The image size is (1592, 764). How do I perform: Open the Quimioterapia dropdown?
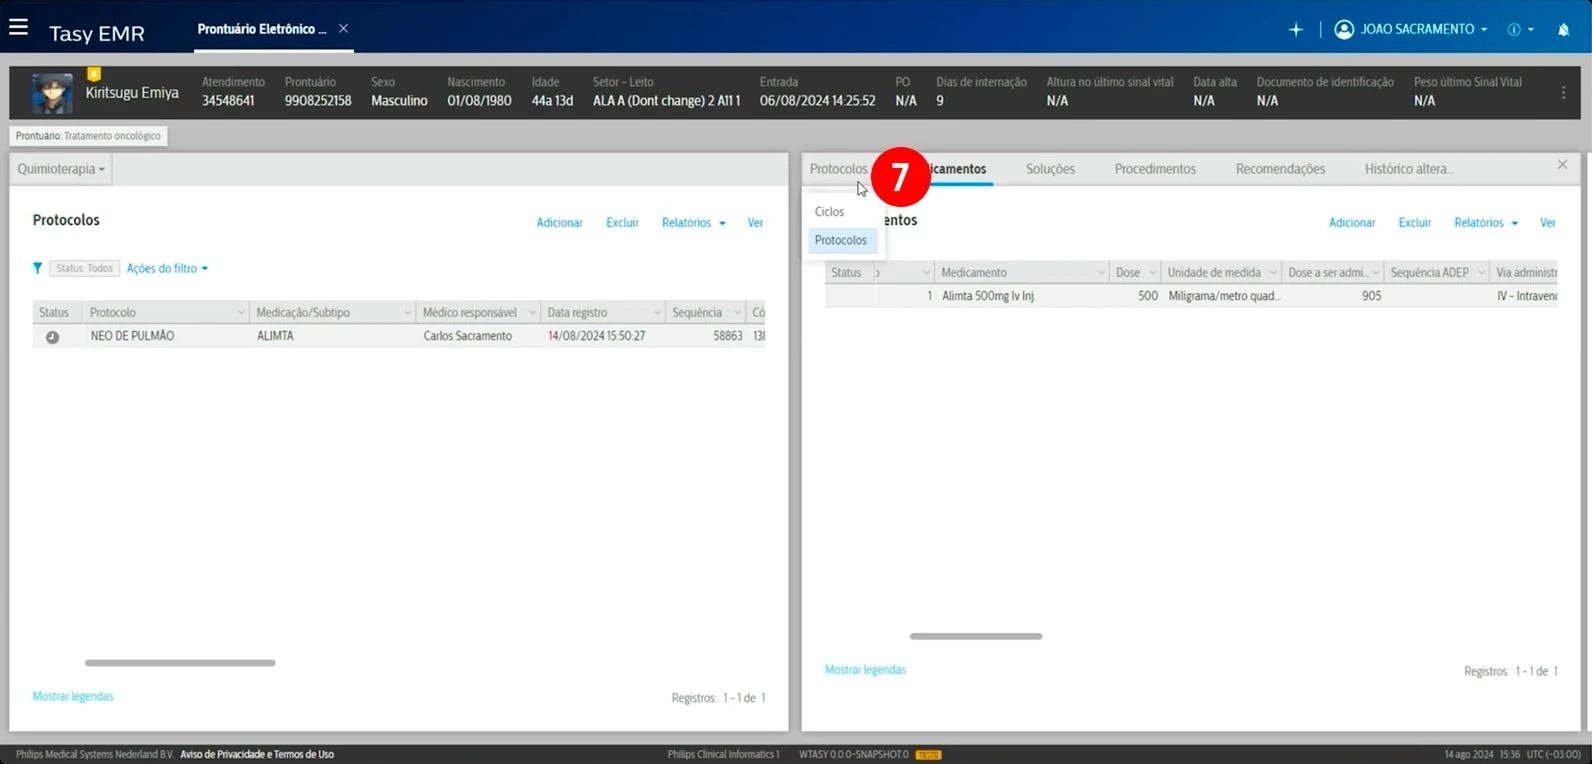pos(61,169)
